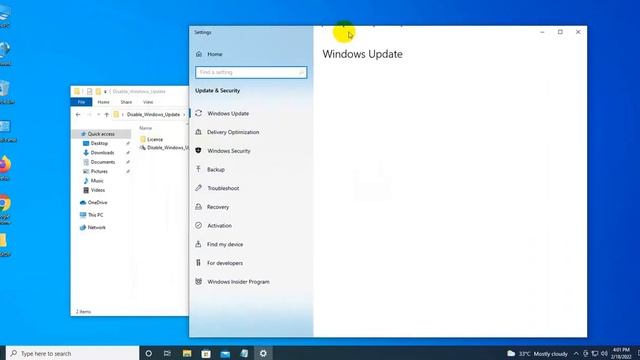Select Recovery settings
Viewport: 640px width, 360px height.
click(218, 207)
